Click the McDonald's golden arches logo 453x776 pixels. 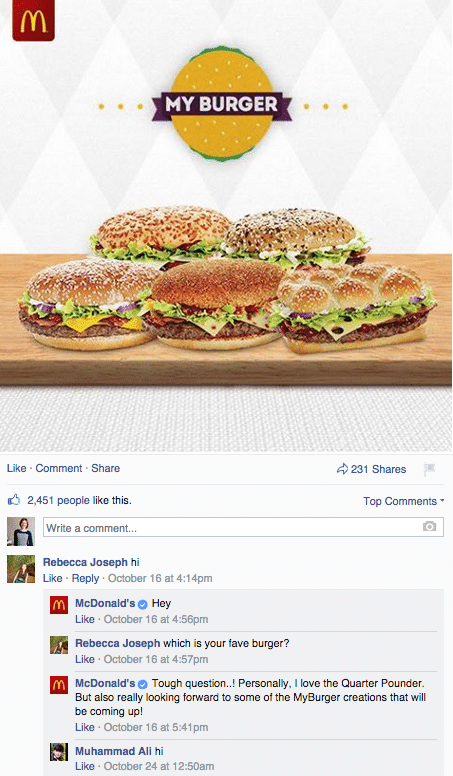coord(33,20)
